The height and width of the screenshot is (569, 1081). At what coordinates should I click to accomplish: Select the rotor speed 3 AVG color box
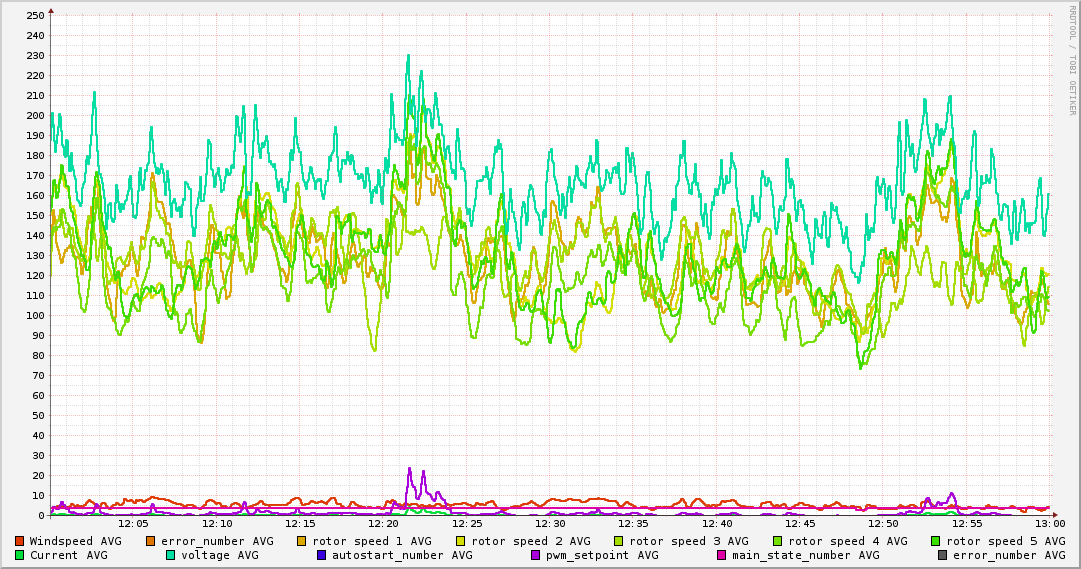point(619,541)
